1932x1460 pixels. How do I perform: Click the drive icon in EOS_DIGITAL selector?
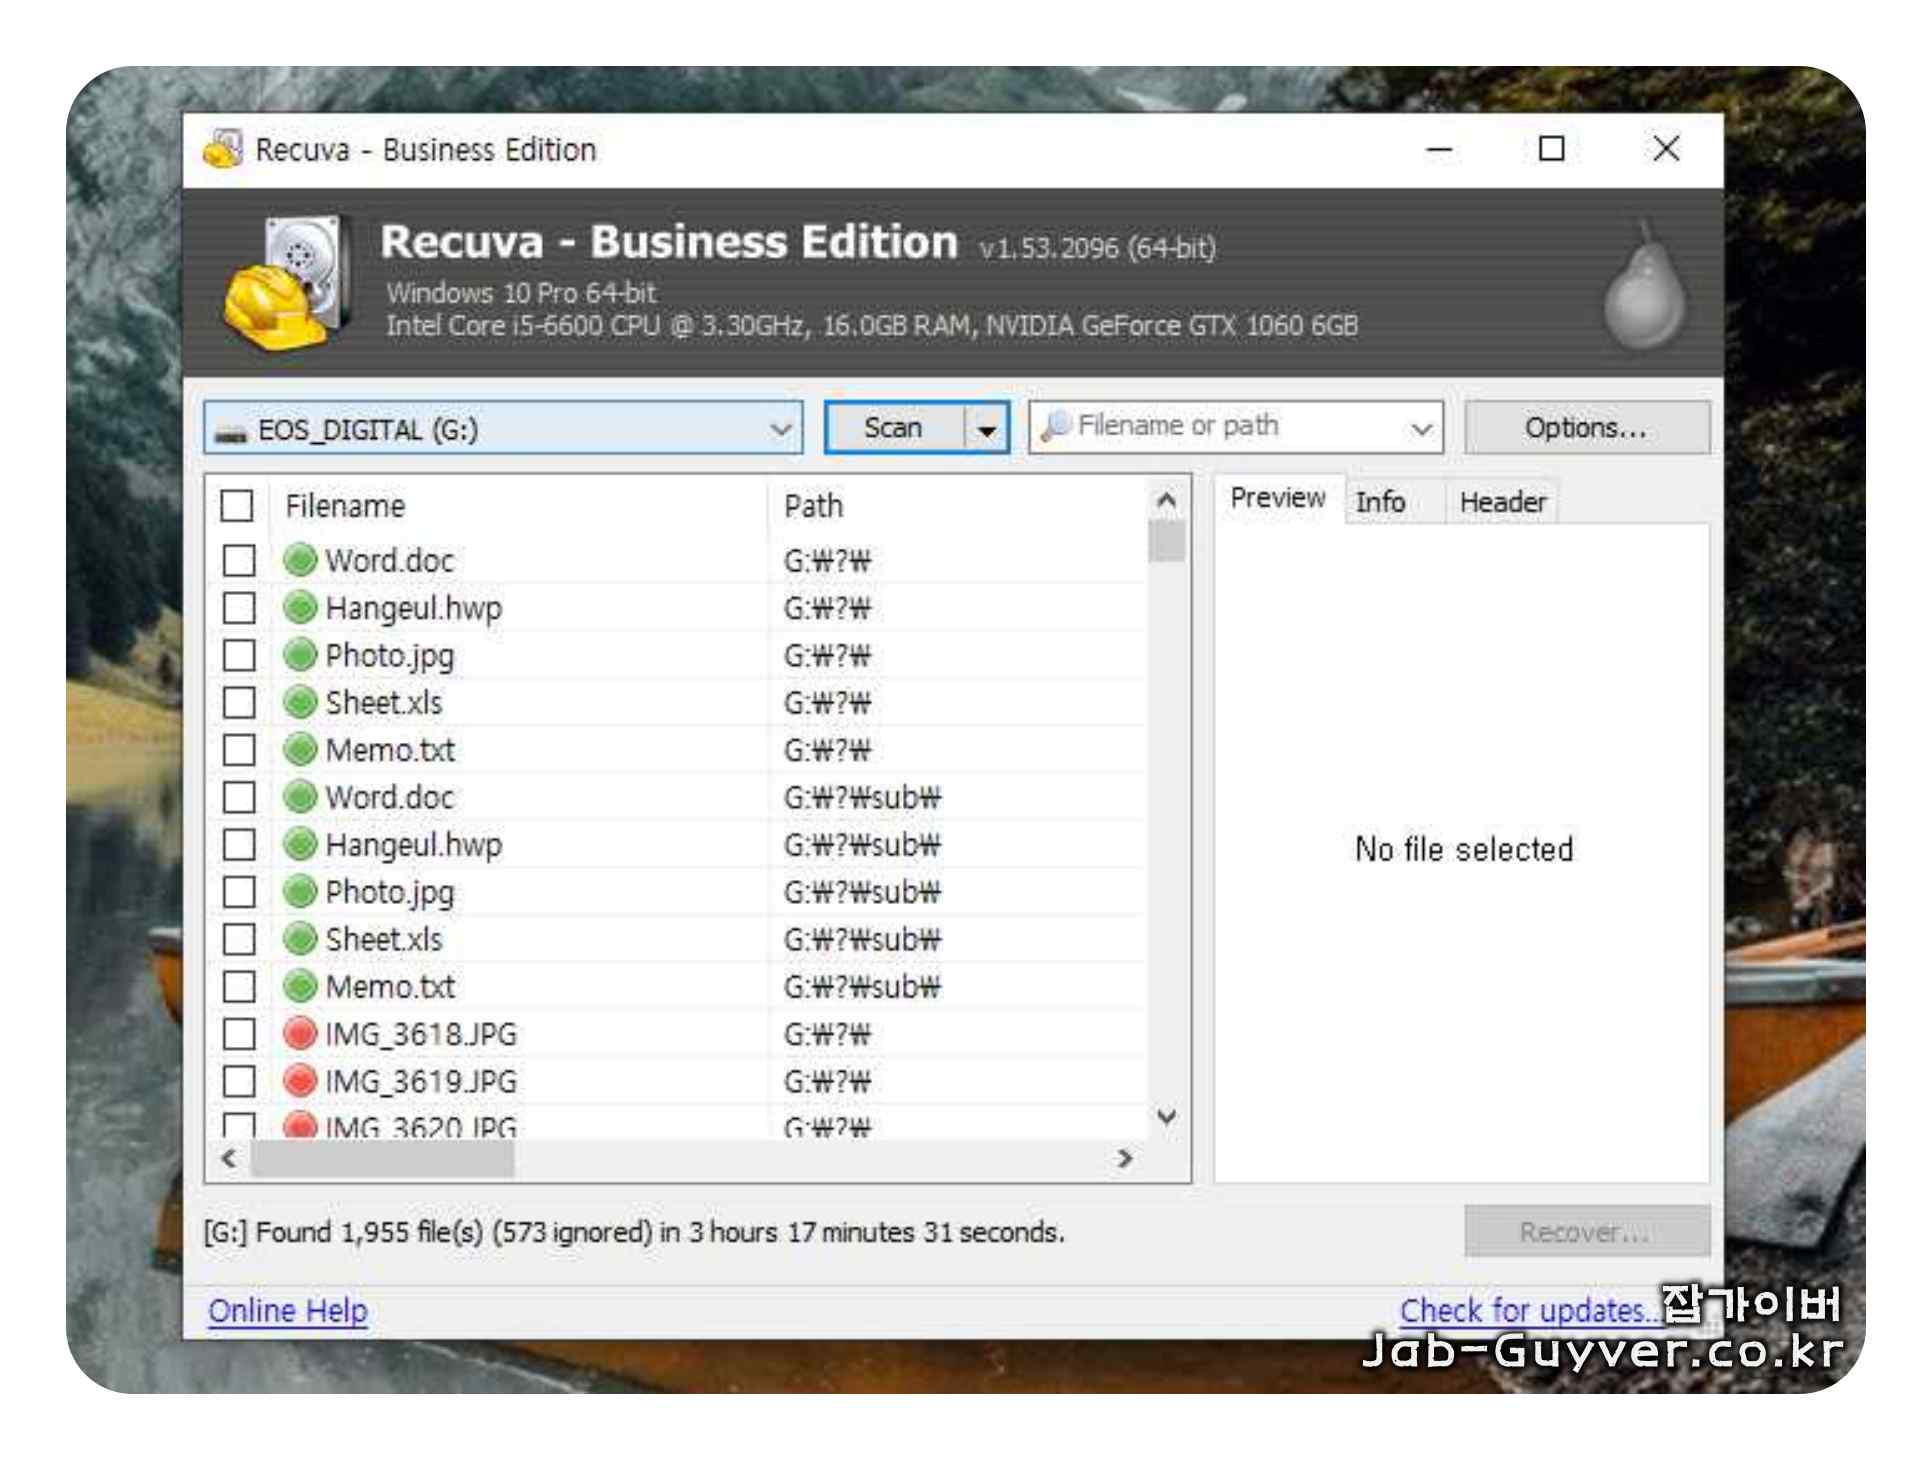(x=231, y=431)
